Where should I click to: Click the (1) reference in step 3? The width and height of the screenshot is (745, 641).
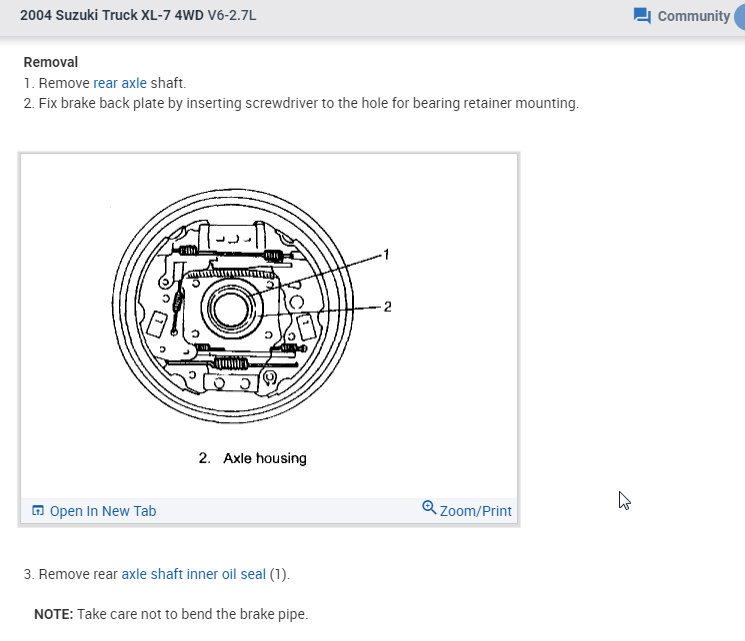(279, 574)
